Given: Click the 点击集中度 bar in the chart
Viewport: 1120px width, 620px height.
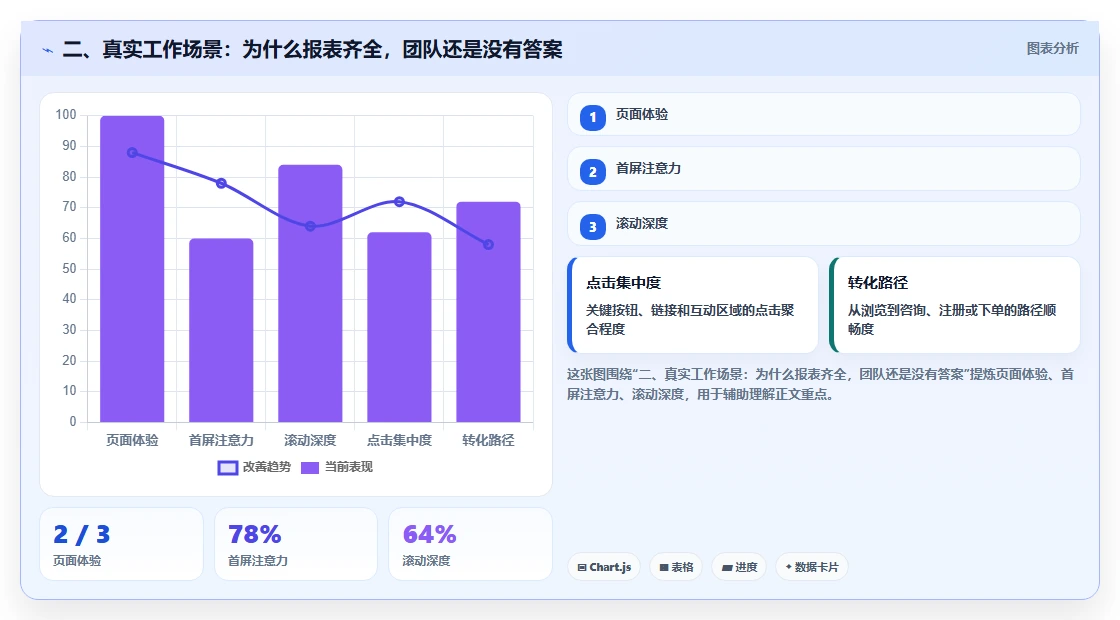Looking at the screenshot, I should pos(399,327).
